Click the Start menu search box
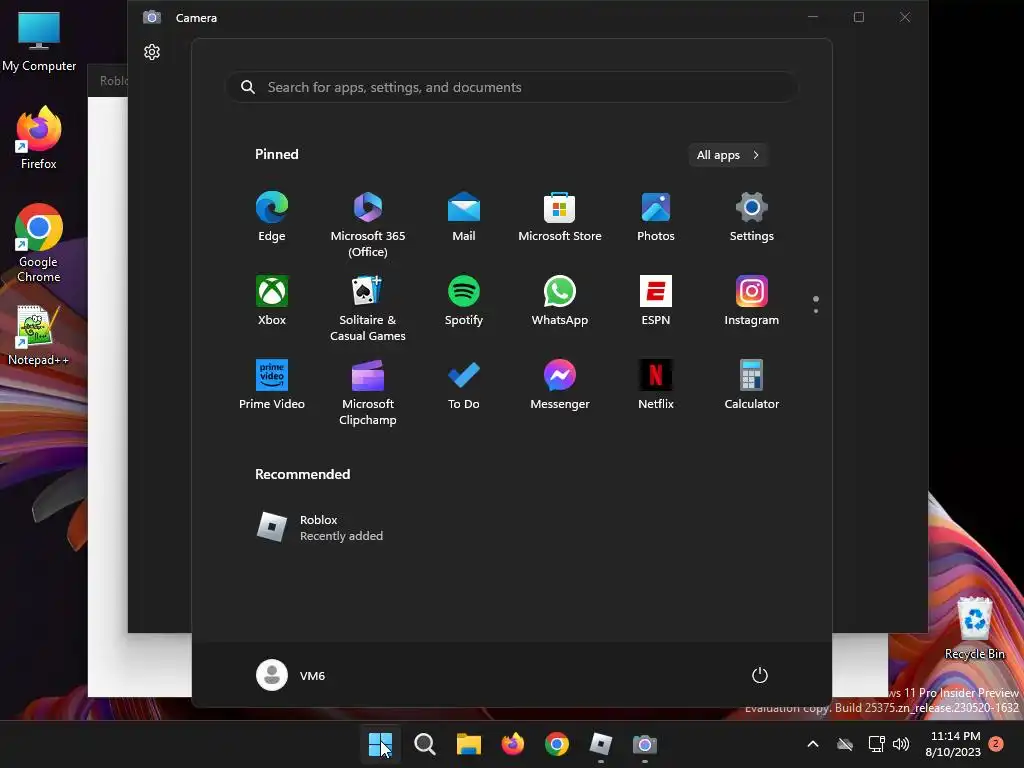 point(511,88)
